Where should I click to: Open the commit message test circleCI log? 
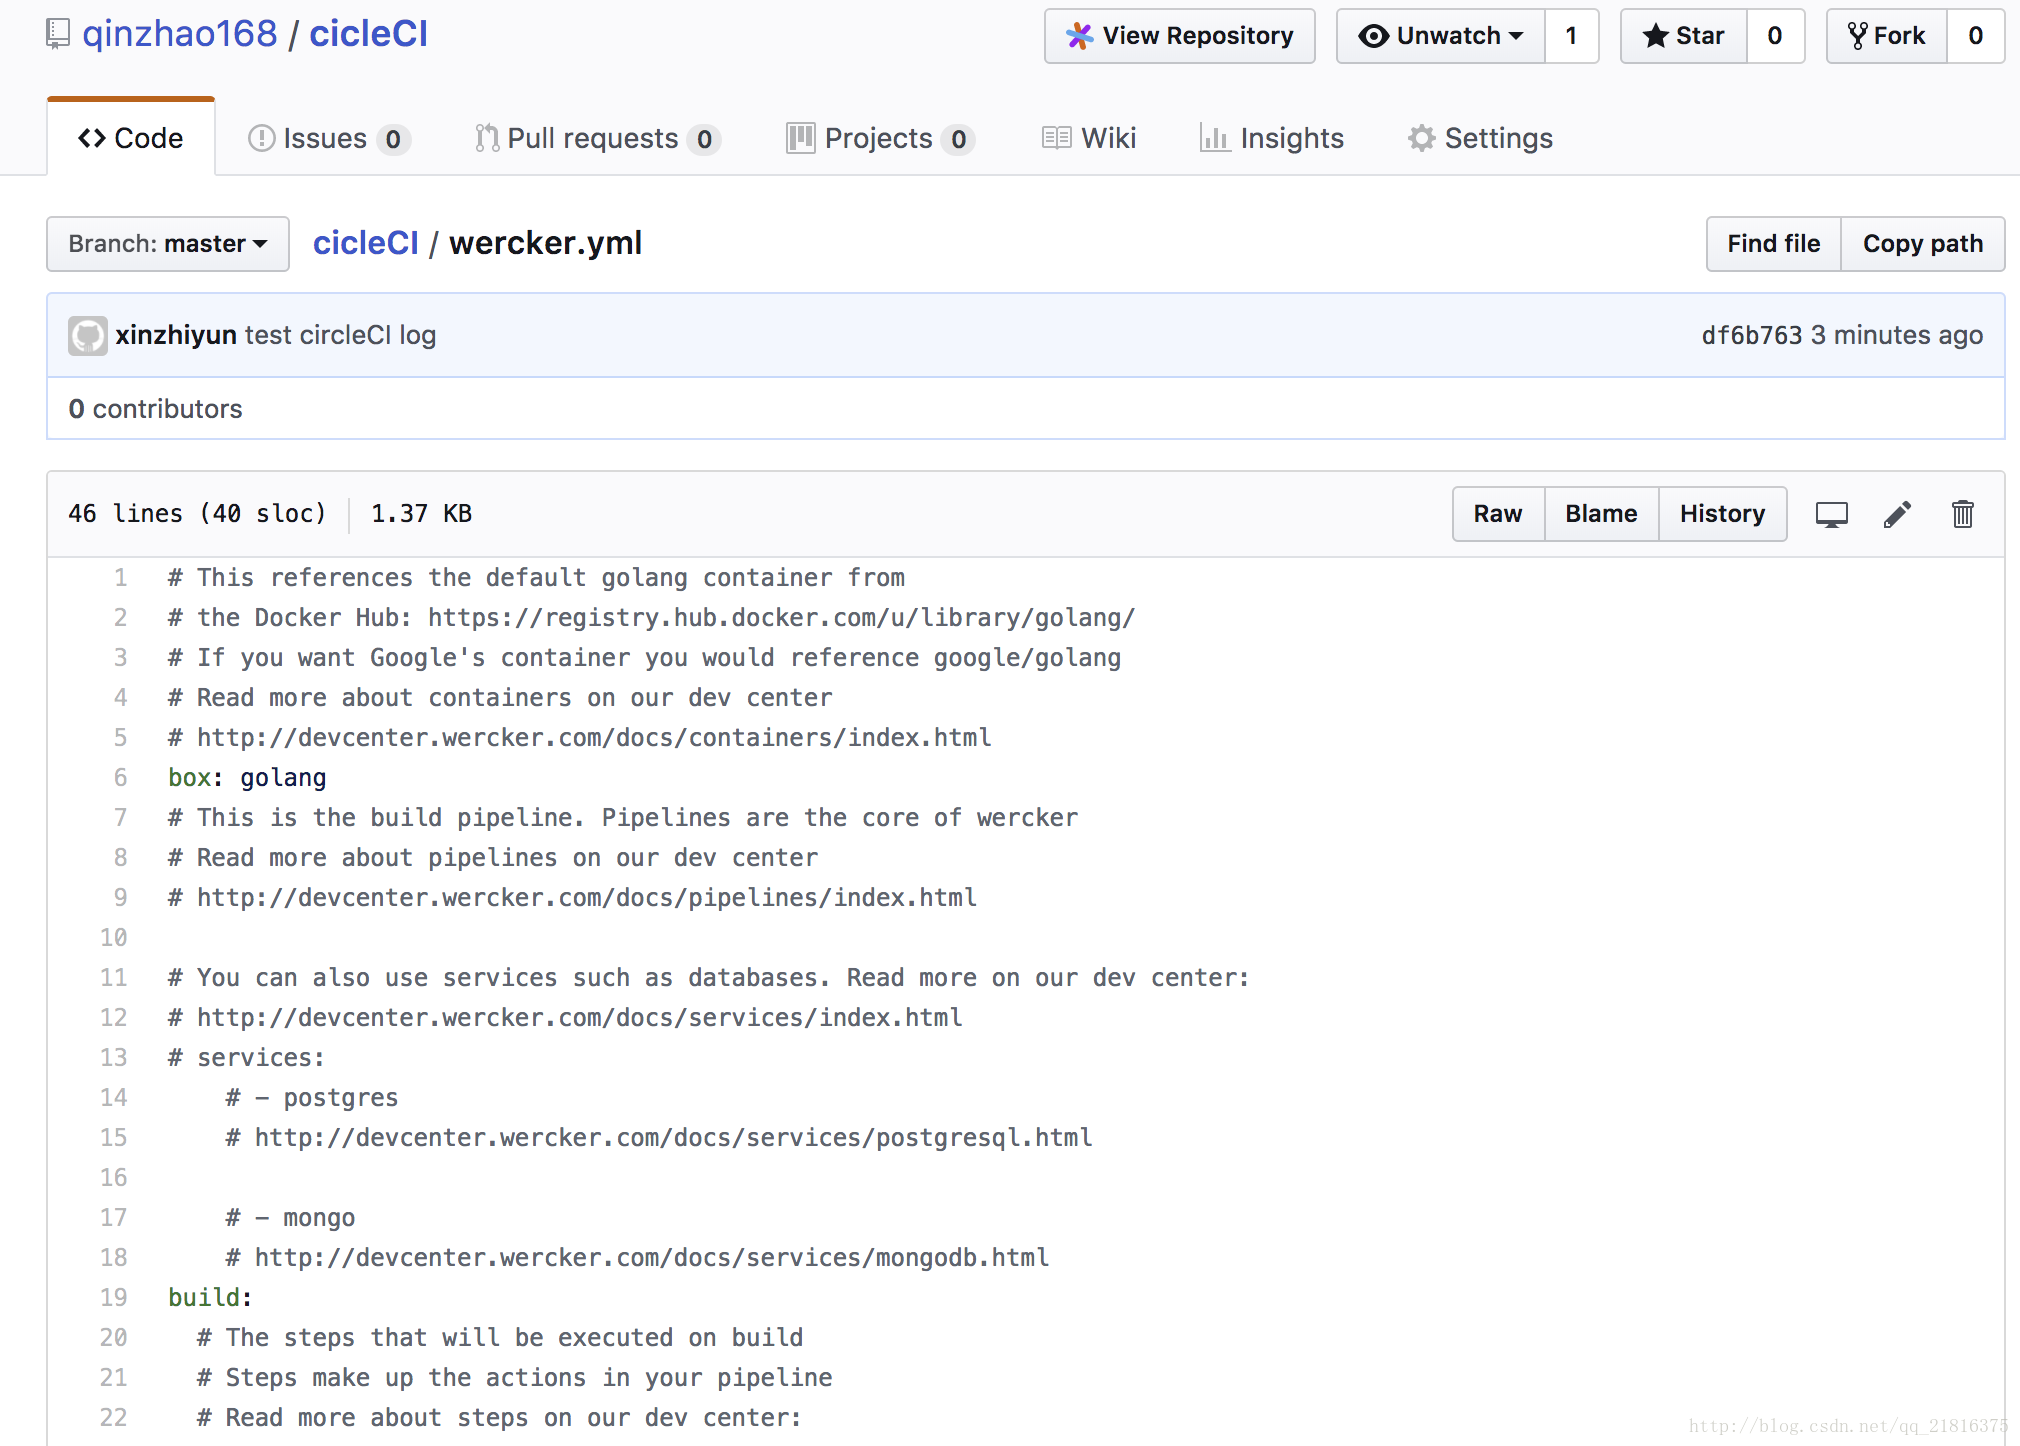pyautogui.click(x=340, y=335)
